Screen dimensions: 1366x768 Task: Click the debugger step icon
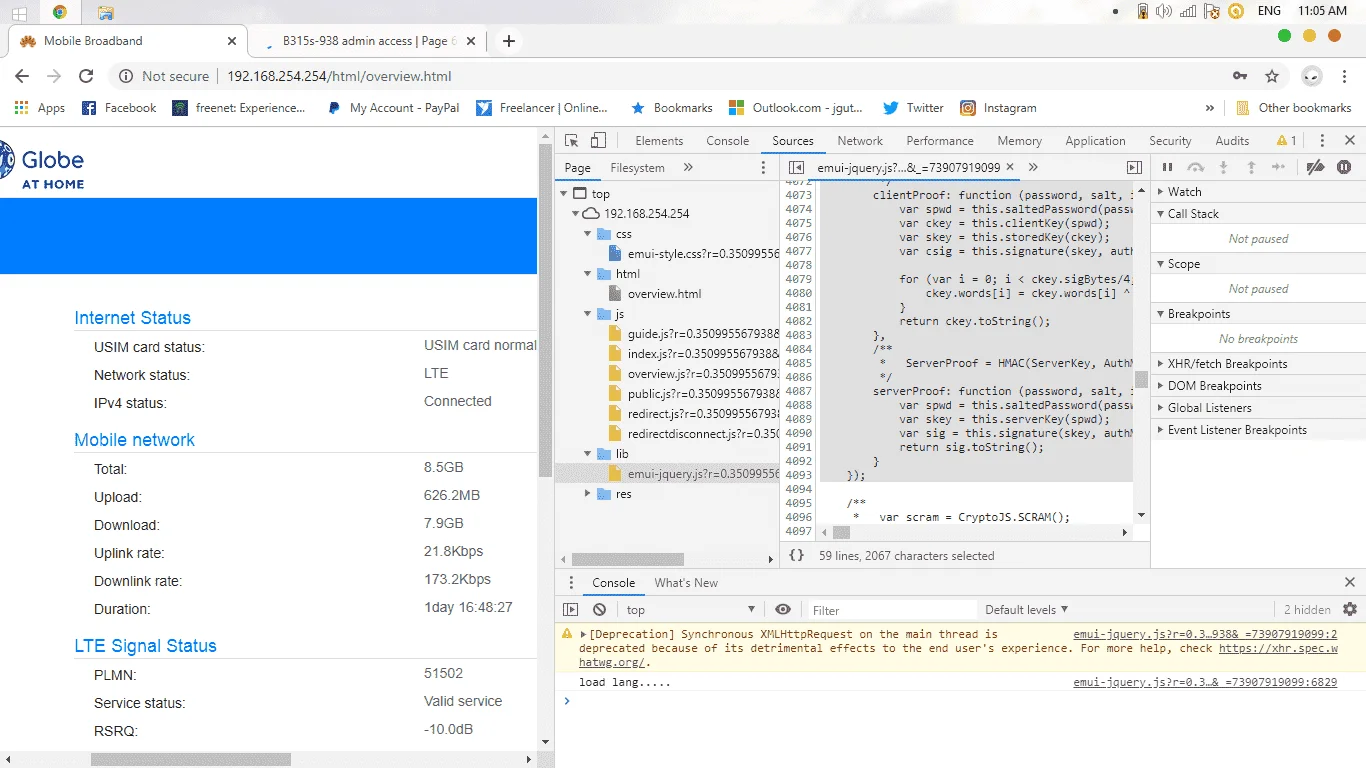[x=1278, y=168]
